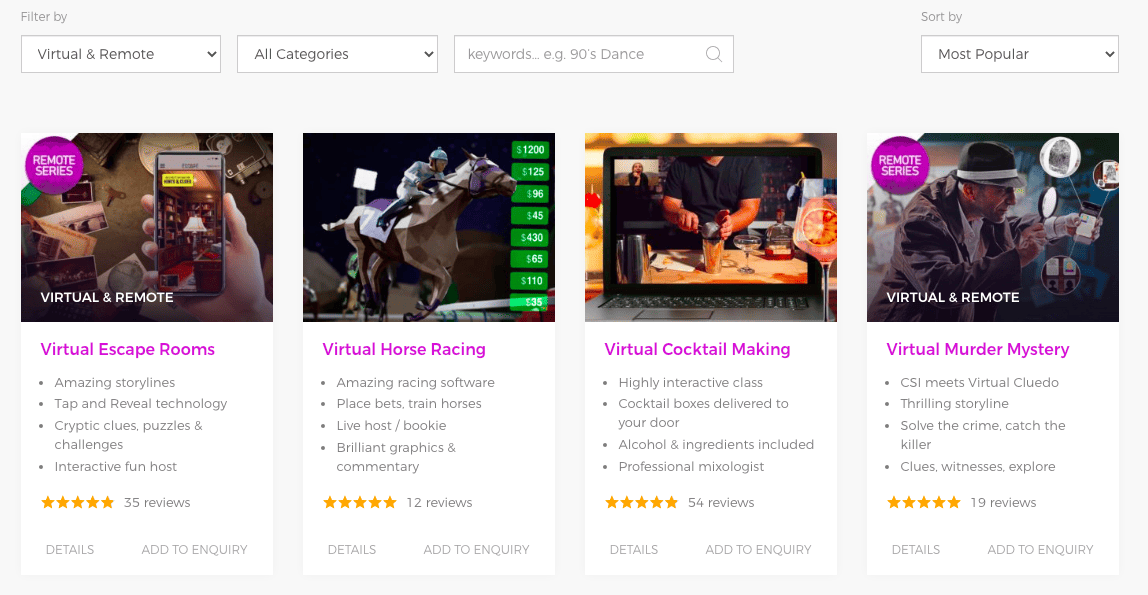Viewport: 1148px width, 595px height.
Task: Open the Virtual & Remote filter dropdown
Action: (x=121, y=55)
